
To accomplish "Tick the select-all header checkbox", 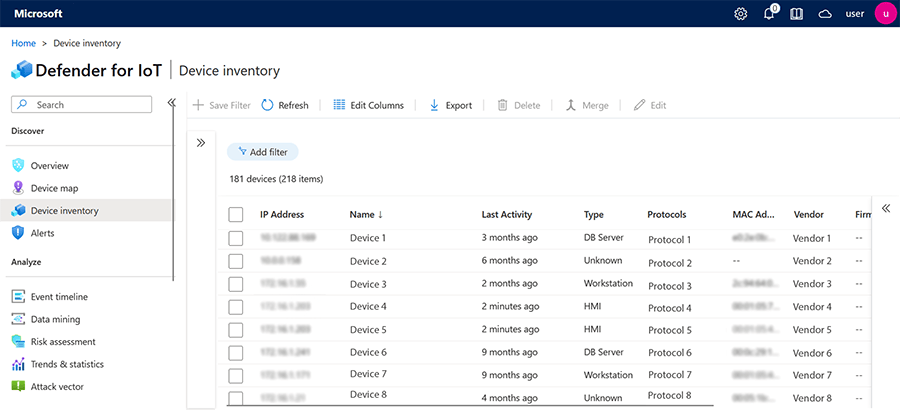I will point(236,215).
